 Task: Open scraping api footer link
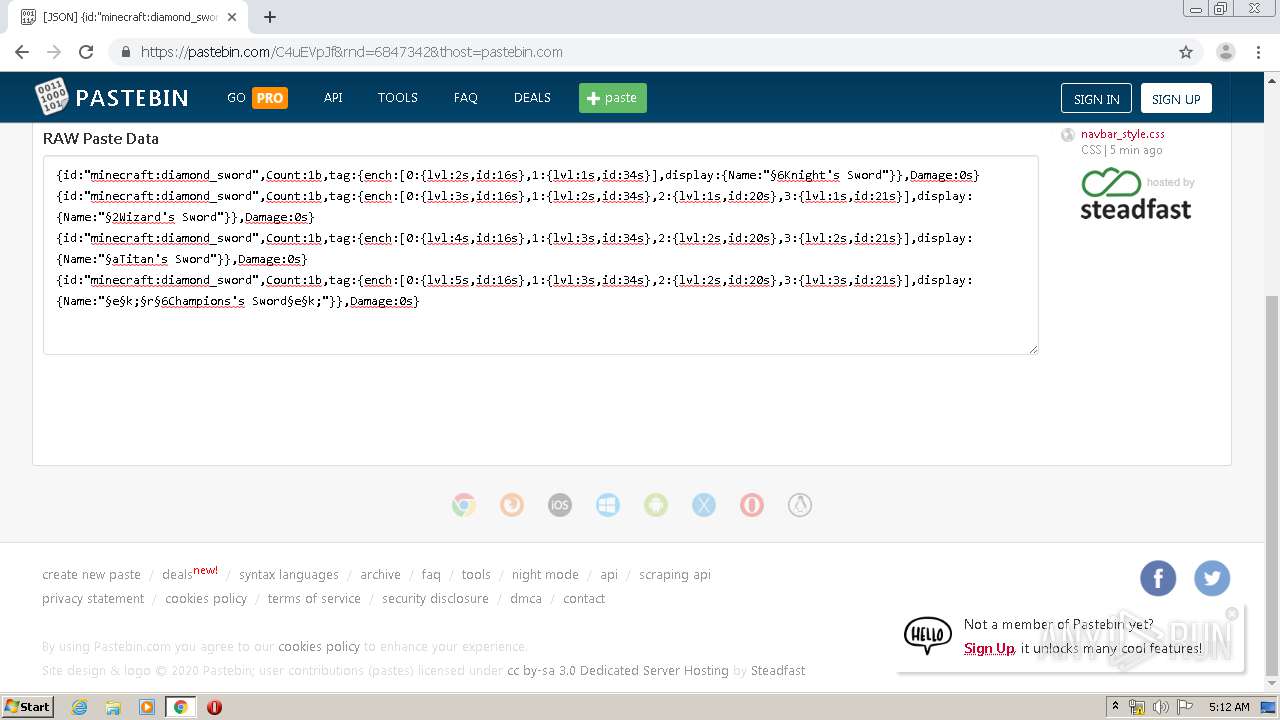pyautogui.click(x=675, y=575)
